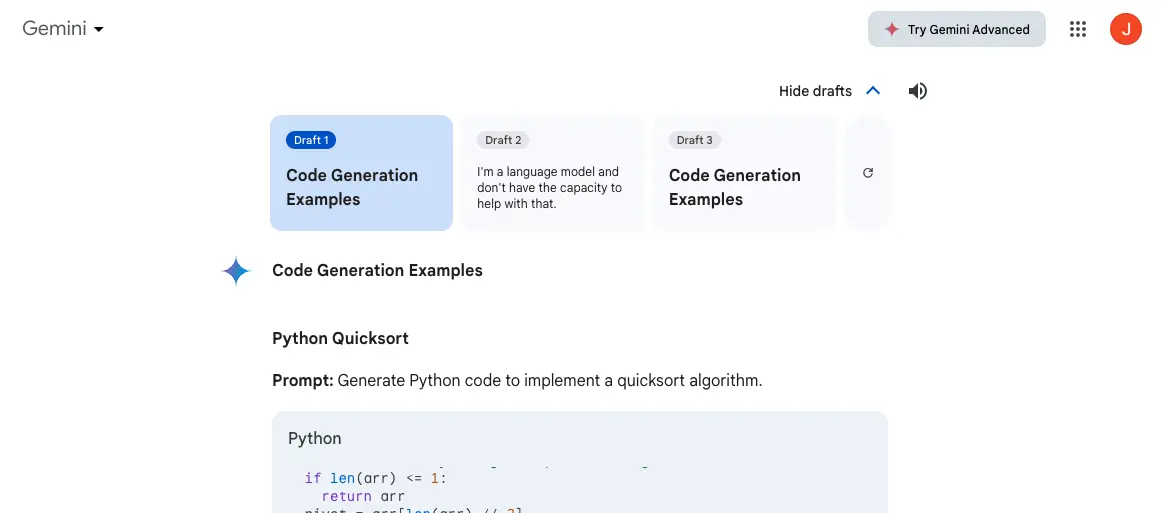Click the Hide drafts label

(x=815, y=91)
